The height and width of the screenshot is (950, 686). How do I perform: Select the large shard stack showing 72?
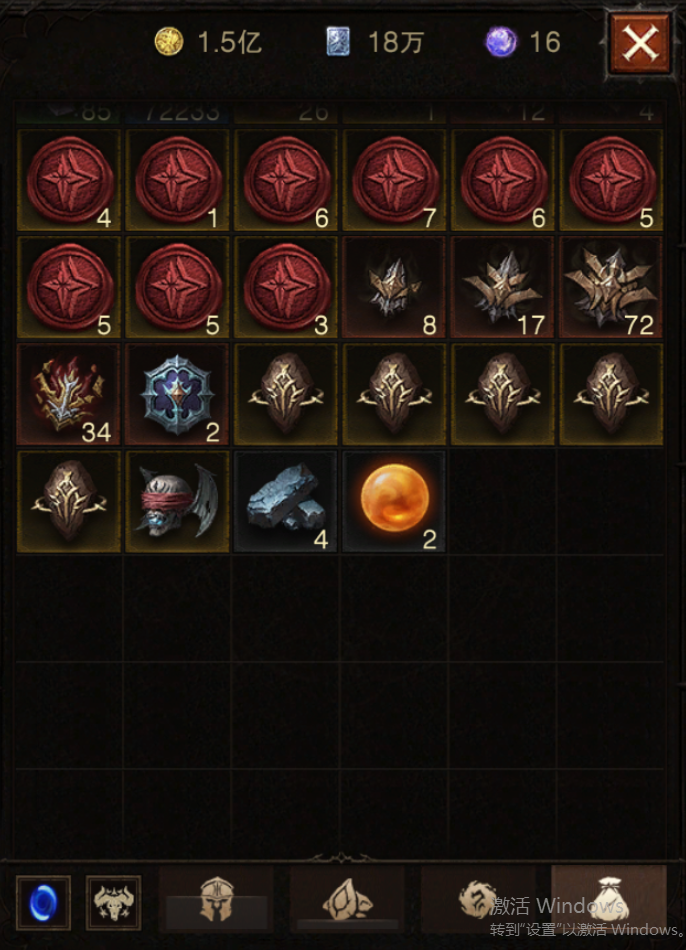pyautogui.click(x=611, y=287)
